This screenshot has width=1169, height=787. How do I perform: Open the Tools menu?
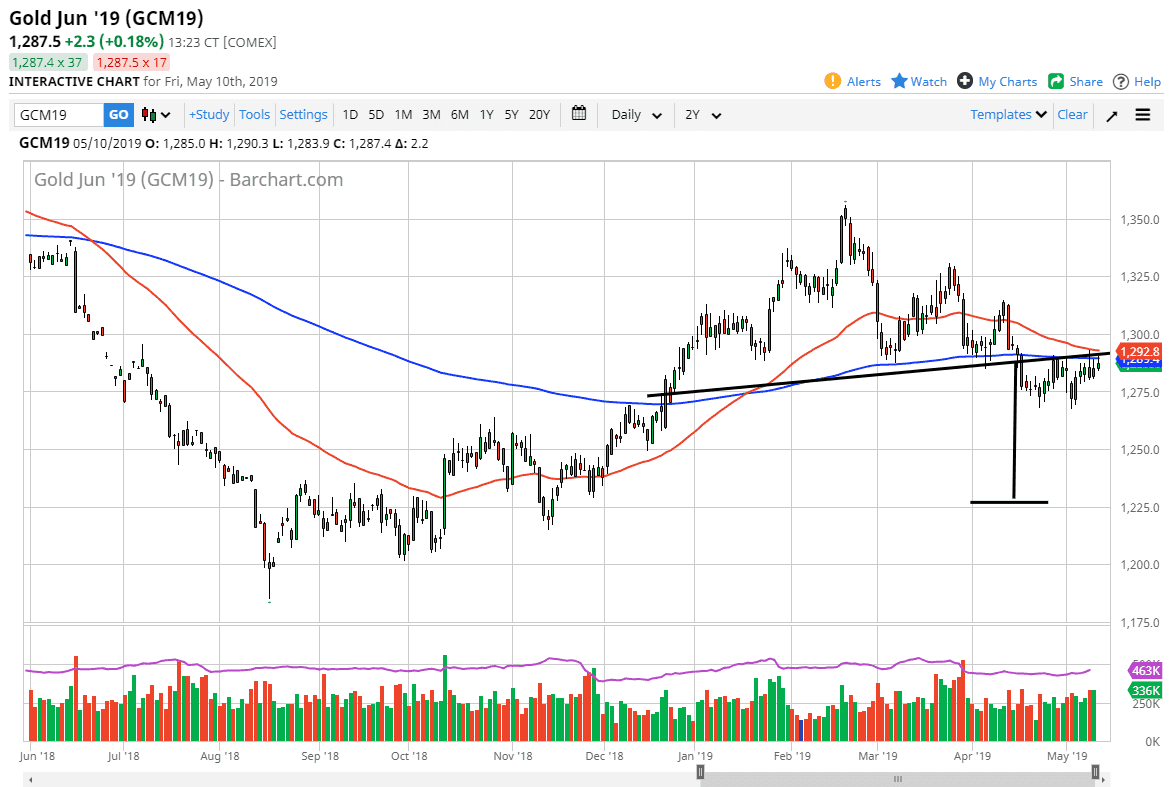point(254,114)
